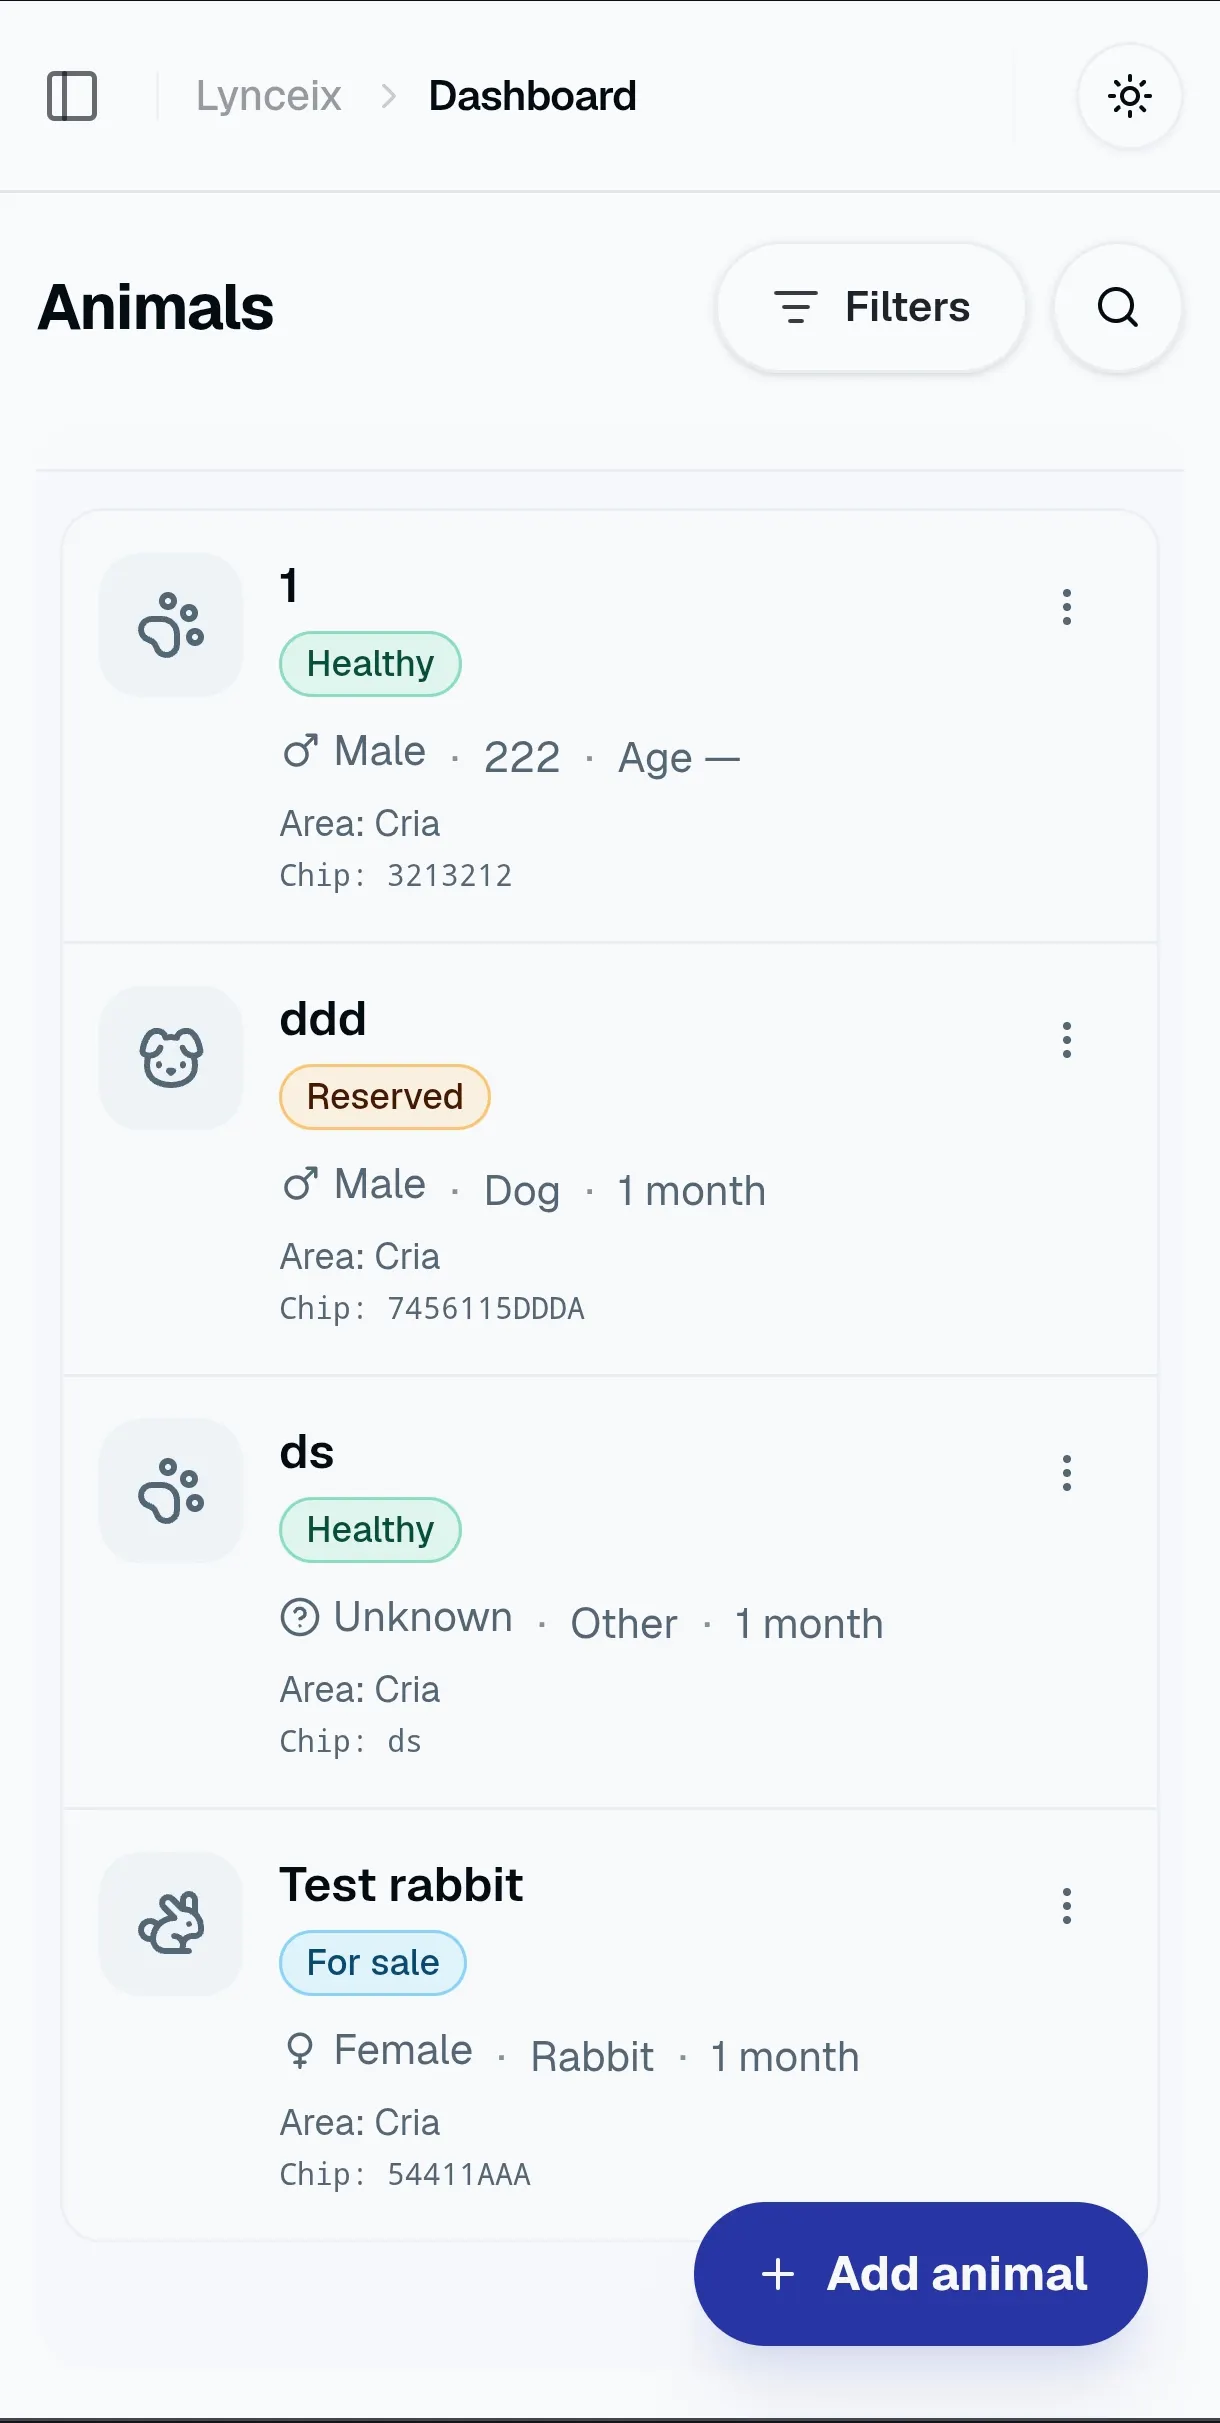Click the Reserved badge on ddd
The image size is (1220, 2423).
click(385, 1097)
